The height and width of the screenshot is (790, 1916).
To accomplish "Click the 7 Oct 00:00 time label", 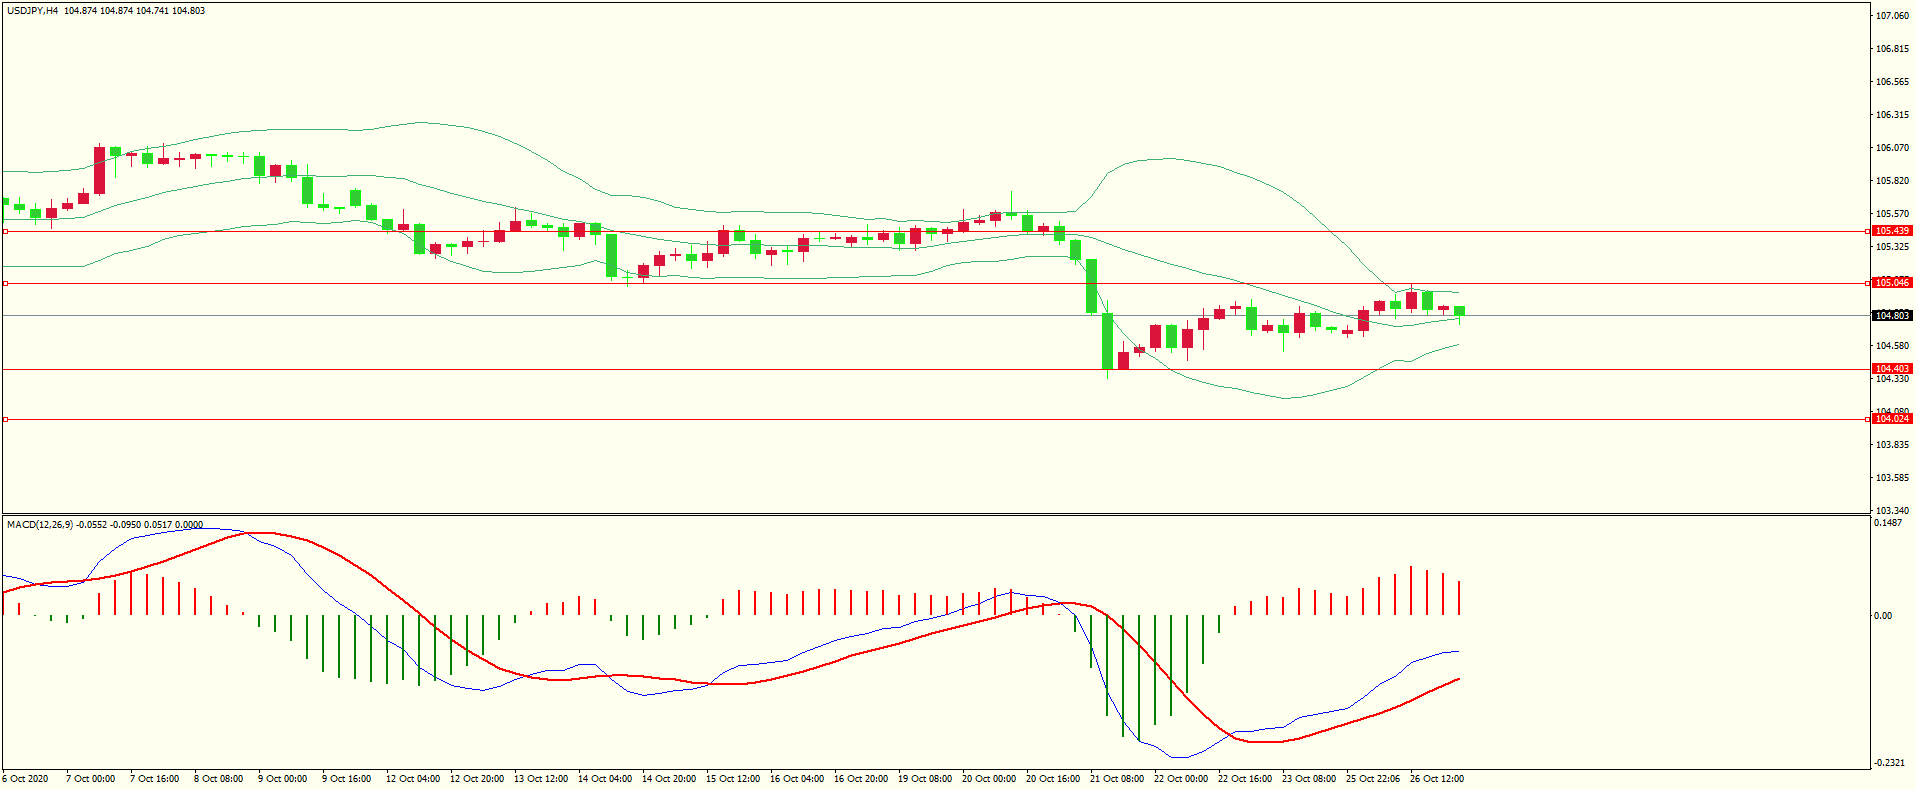I will (91, 779).
